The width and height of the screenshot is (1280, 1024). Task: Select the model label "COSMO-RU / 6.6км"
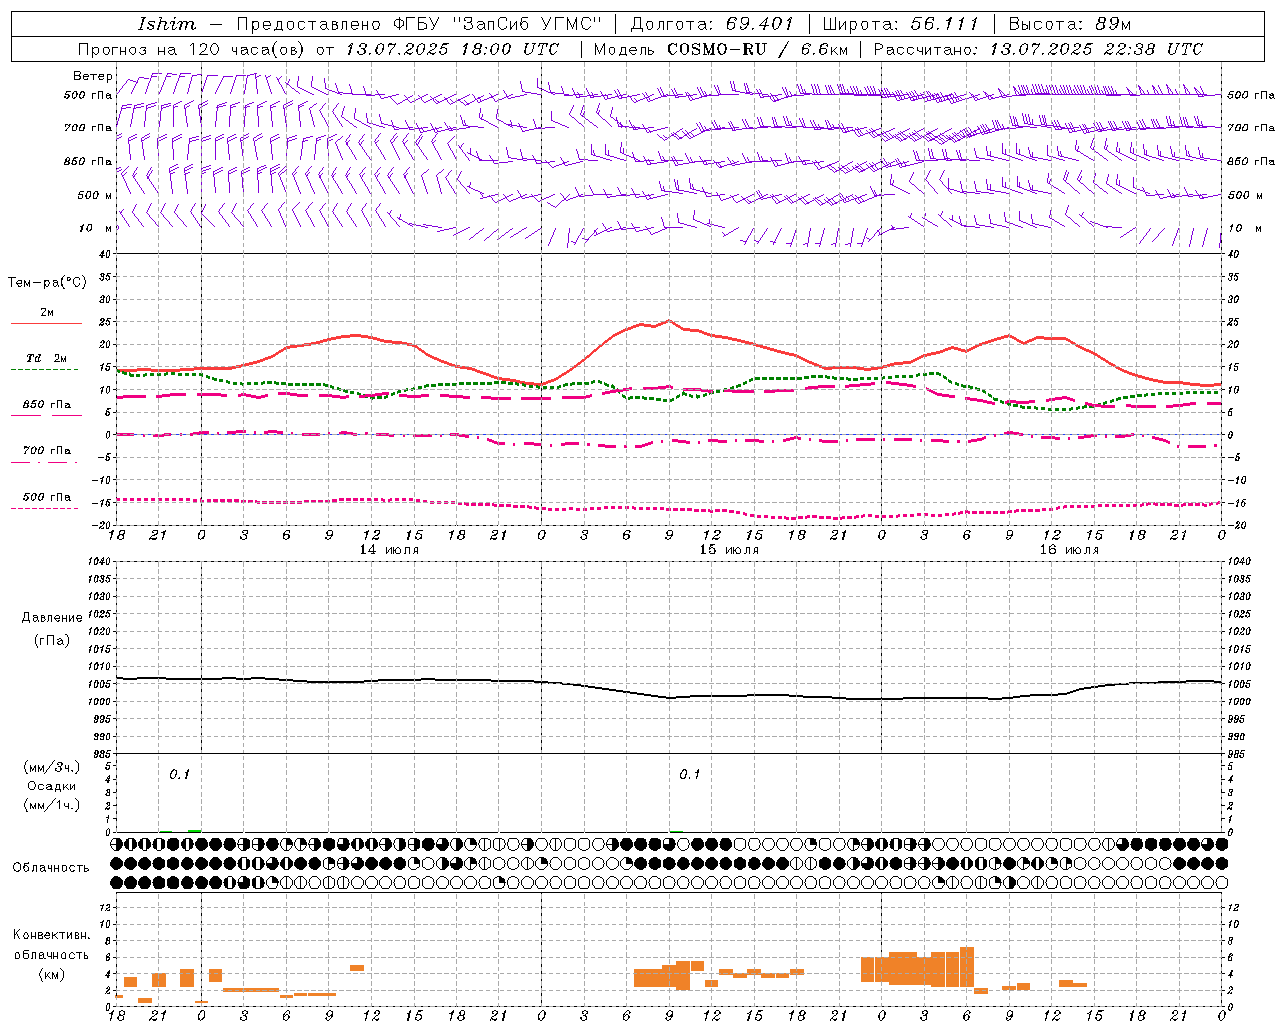click(757, 49)
